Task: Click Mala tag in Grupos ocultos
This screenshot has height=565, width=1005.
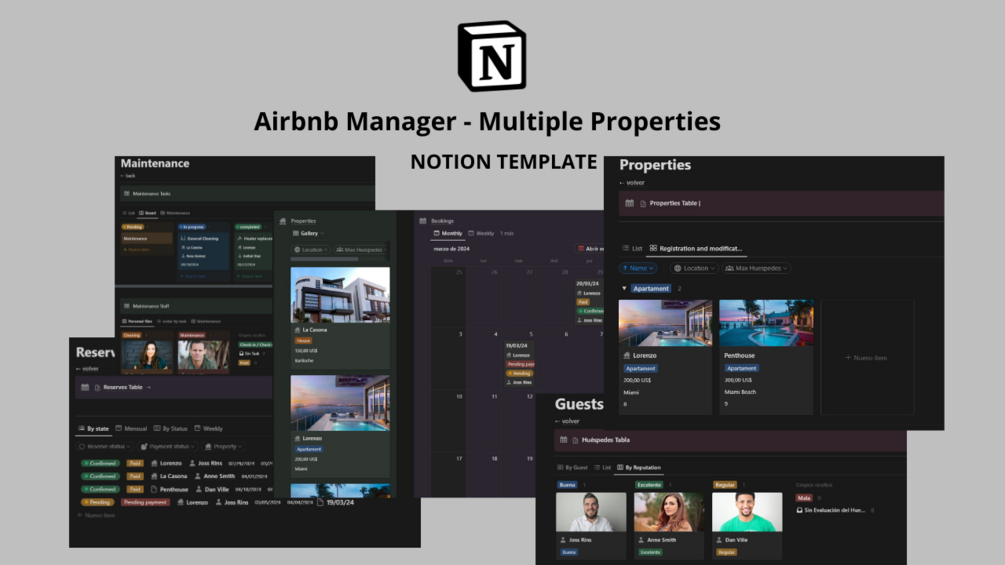Action: (804, 498)
